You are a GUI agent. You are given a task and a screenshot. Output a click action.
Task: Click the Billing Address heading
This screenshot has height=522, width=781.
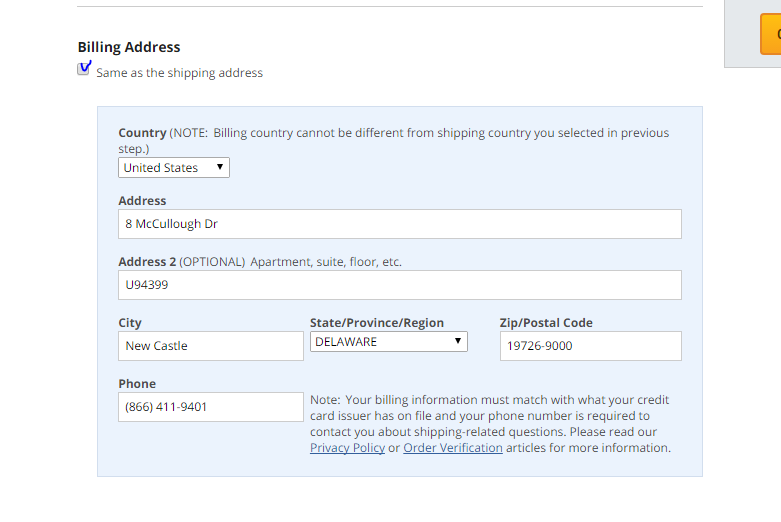pos(129,47)
